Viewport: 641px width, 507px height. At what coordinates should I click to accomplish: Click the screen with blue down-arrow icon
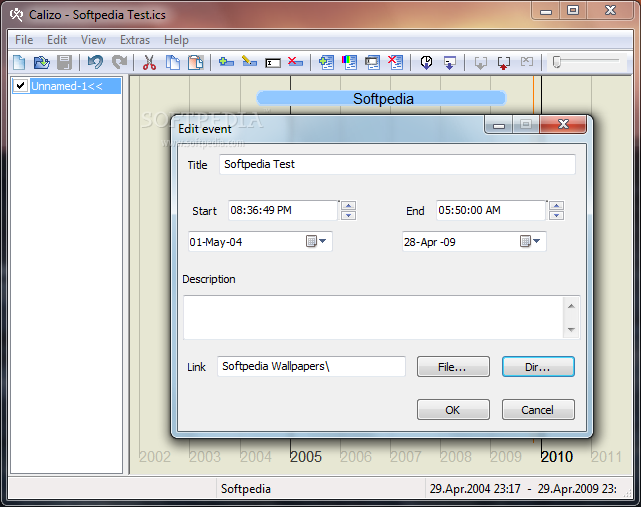click(x=450, y=63)
